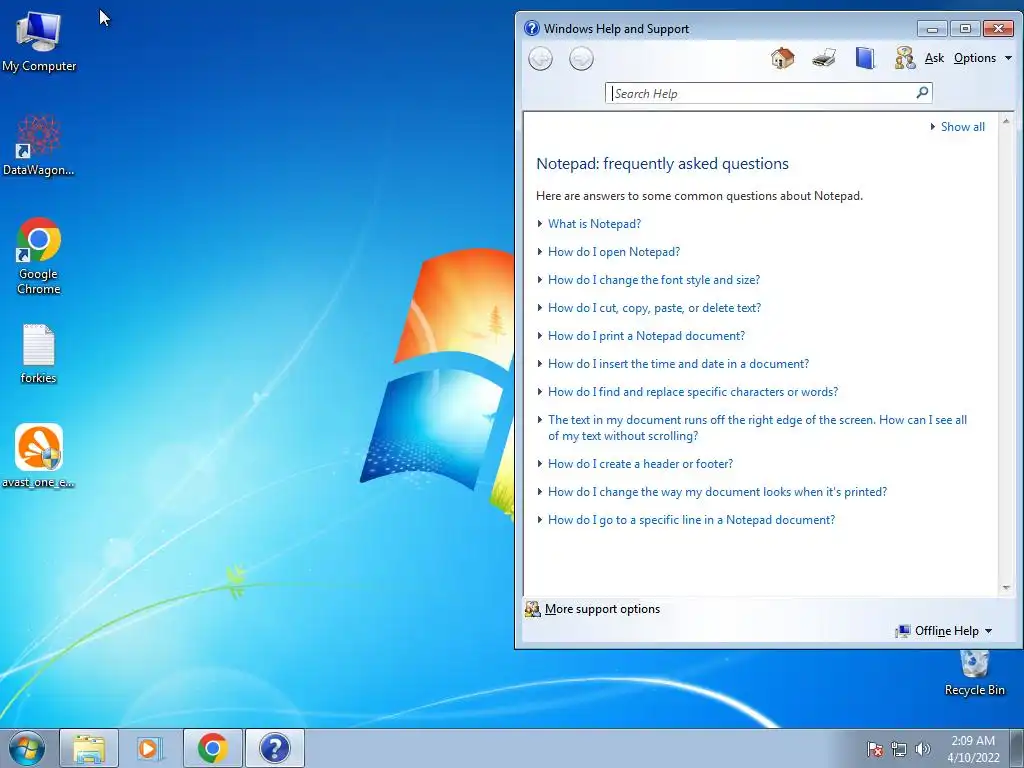Click the More support options link
Image resolution: width=1024 pixels, height=768 pixels.
pos(602,609)
